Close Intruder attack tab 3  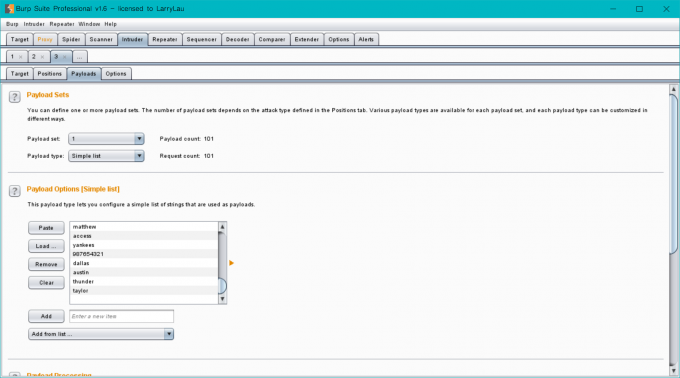tap(65, 57)
